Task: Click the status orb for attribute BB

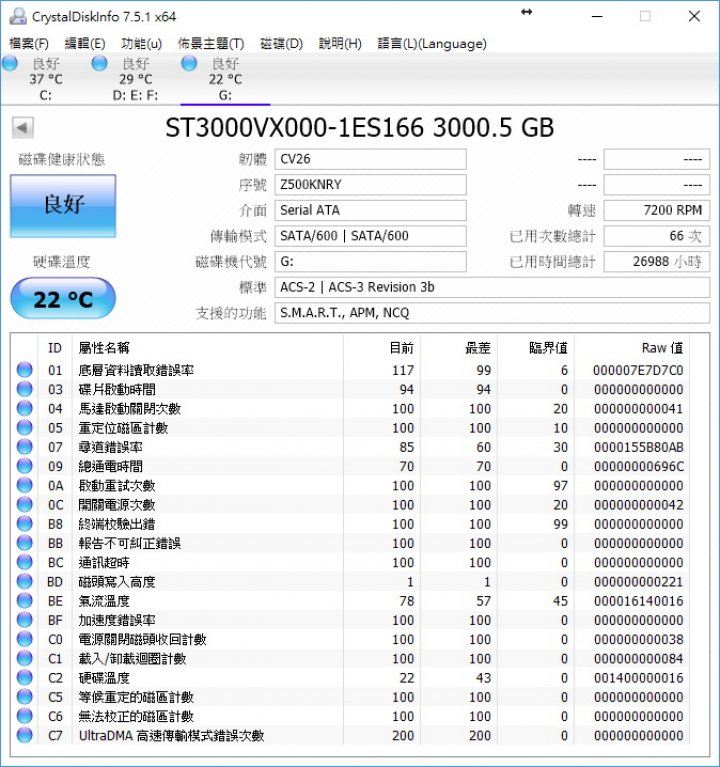Action: pyautogui.click(x=24, y=542)
